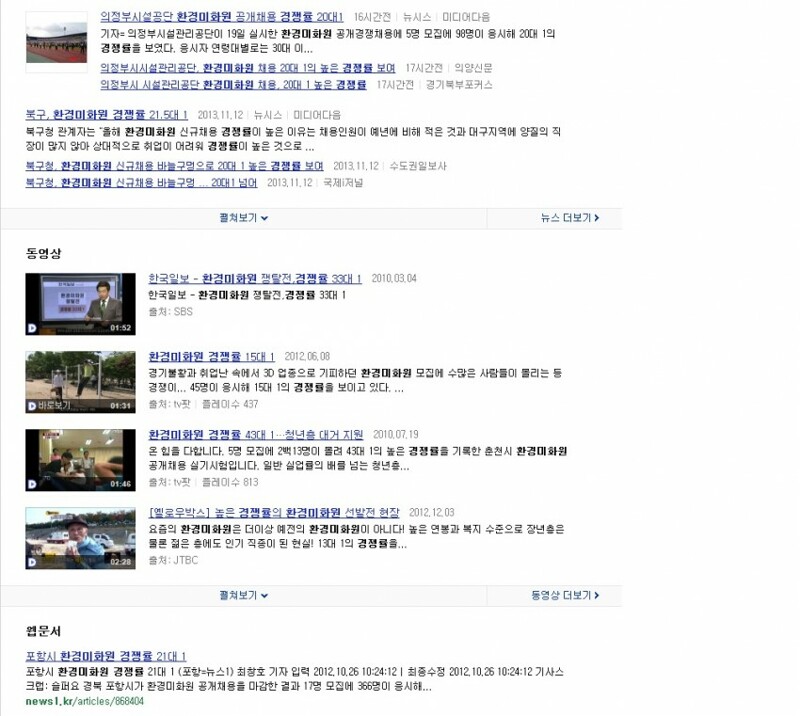Open the 경기북부포커스 related article link
This screenshot has width=800, height=716.
233,85
